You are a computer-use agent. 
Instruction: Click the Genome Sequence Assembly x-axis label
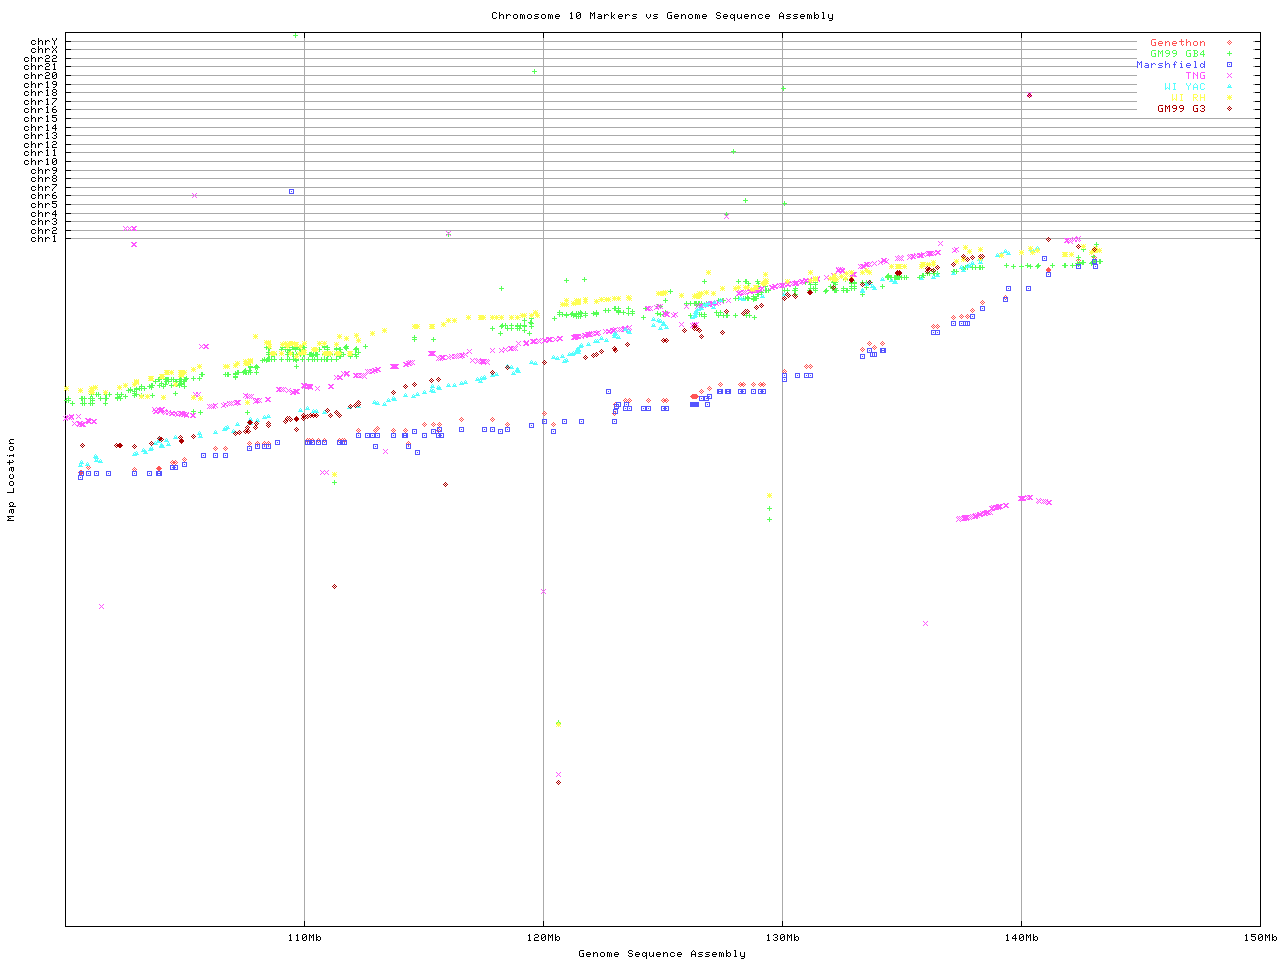662,954
